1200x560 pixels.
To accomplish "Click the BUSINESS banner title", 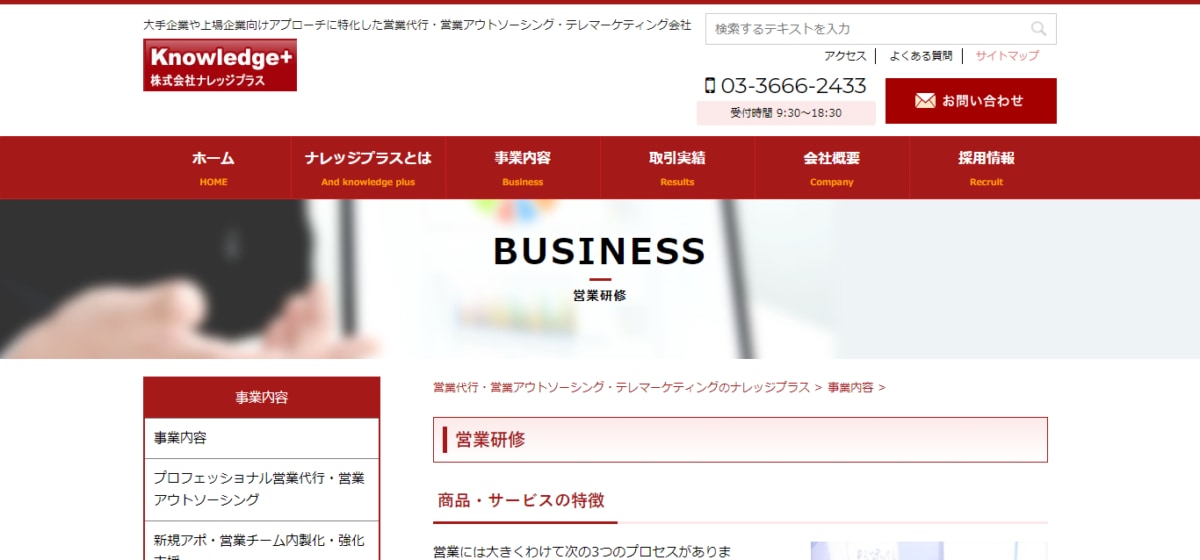I will pos(600,251).
